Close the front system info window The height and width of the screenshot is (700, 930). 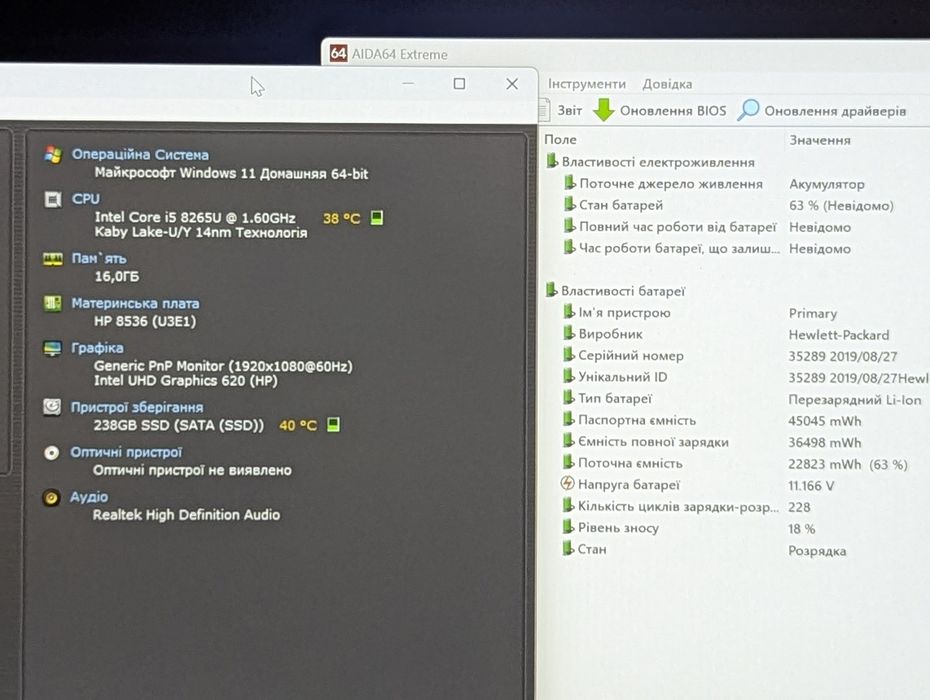coord(512,84)
